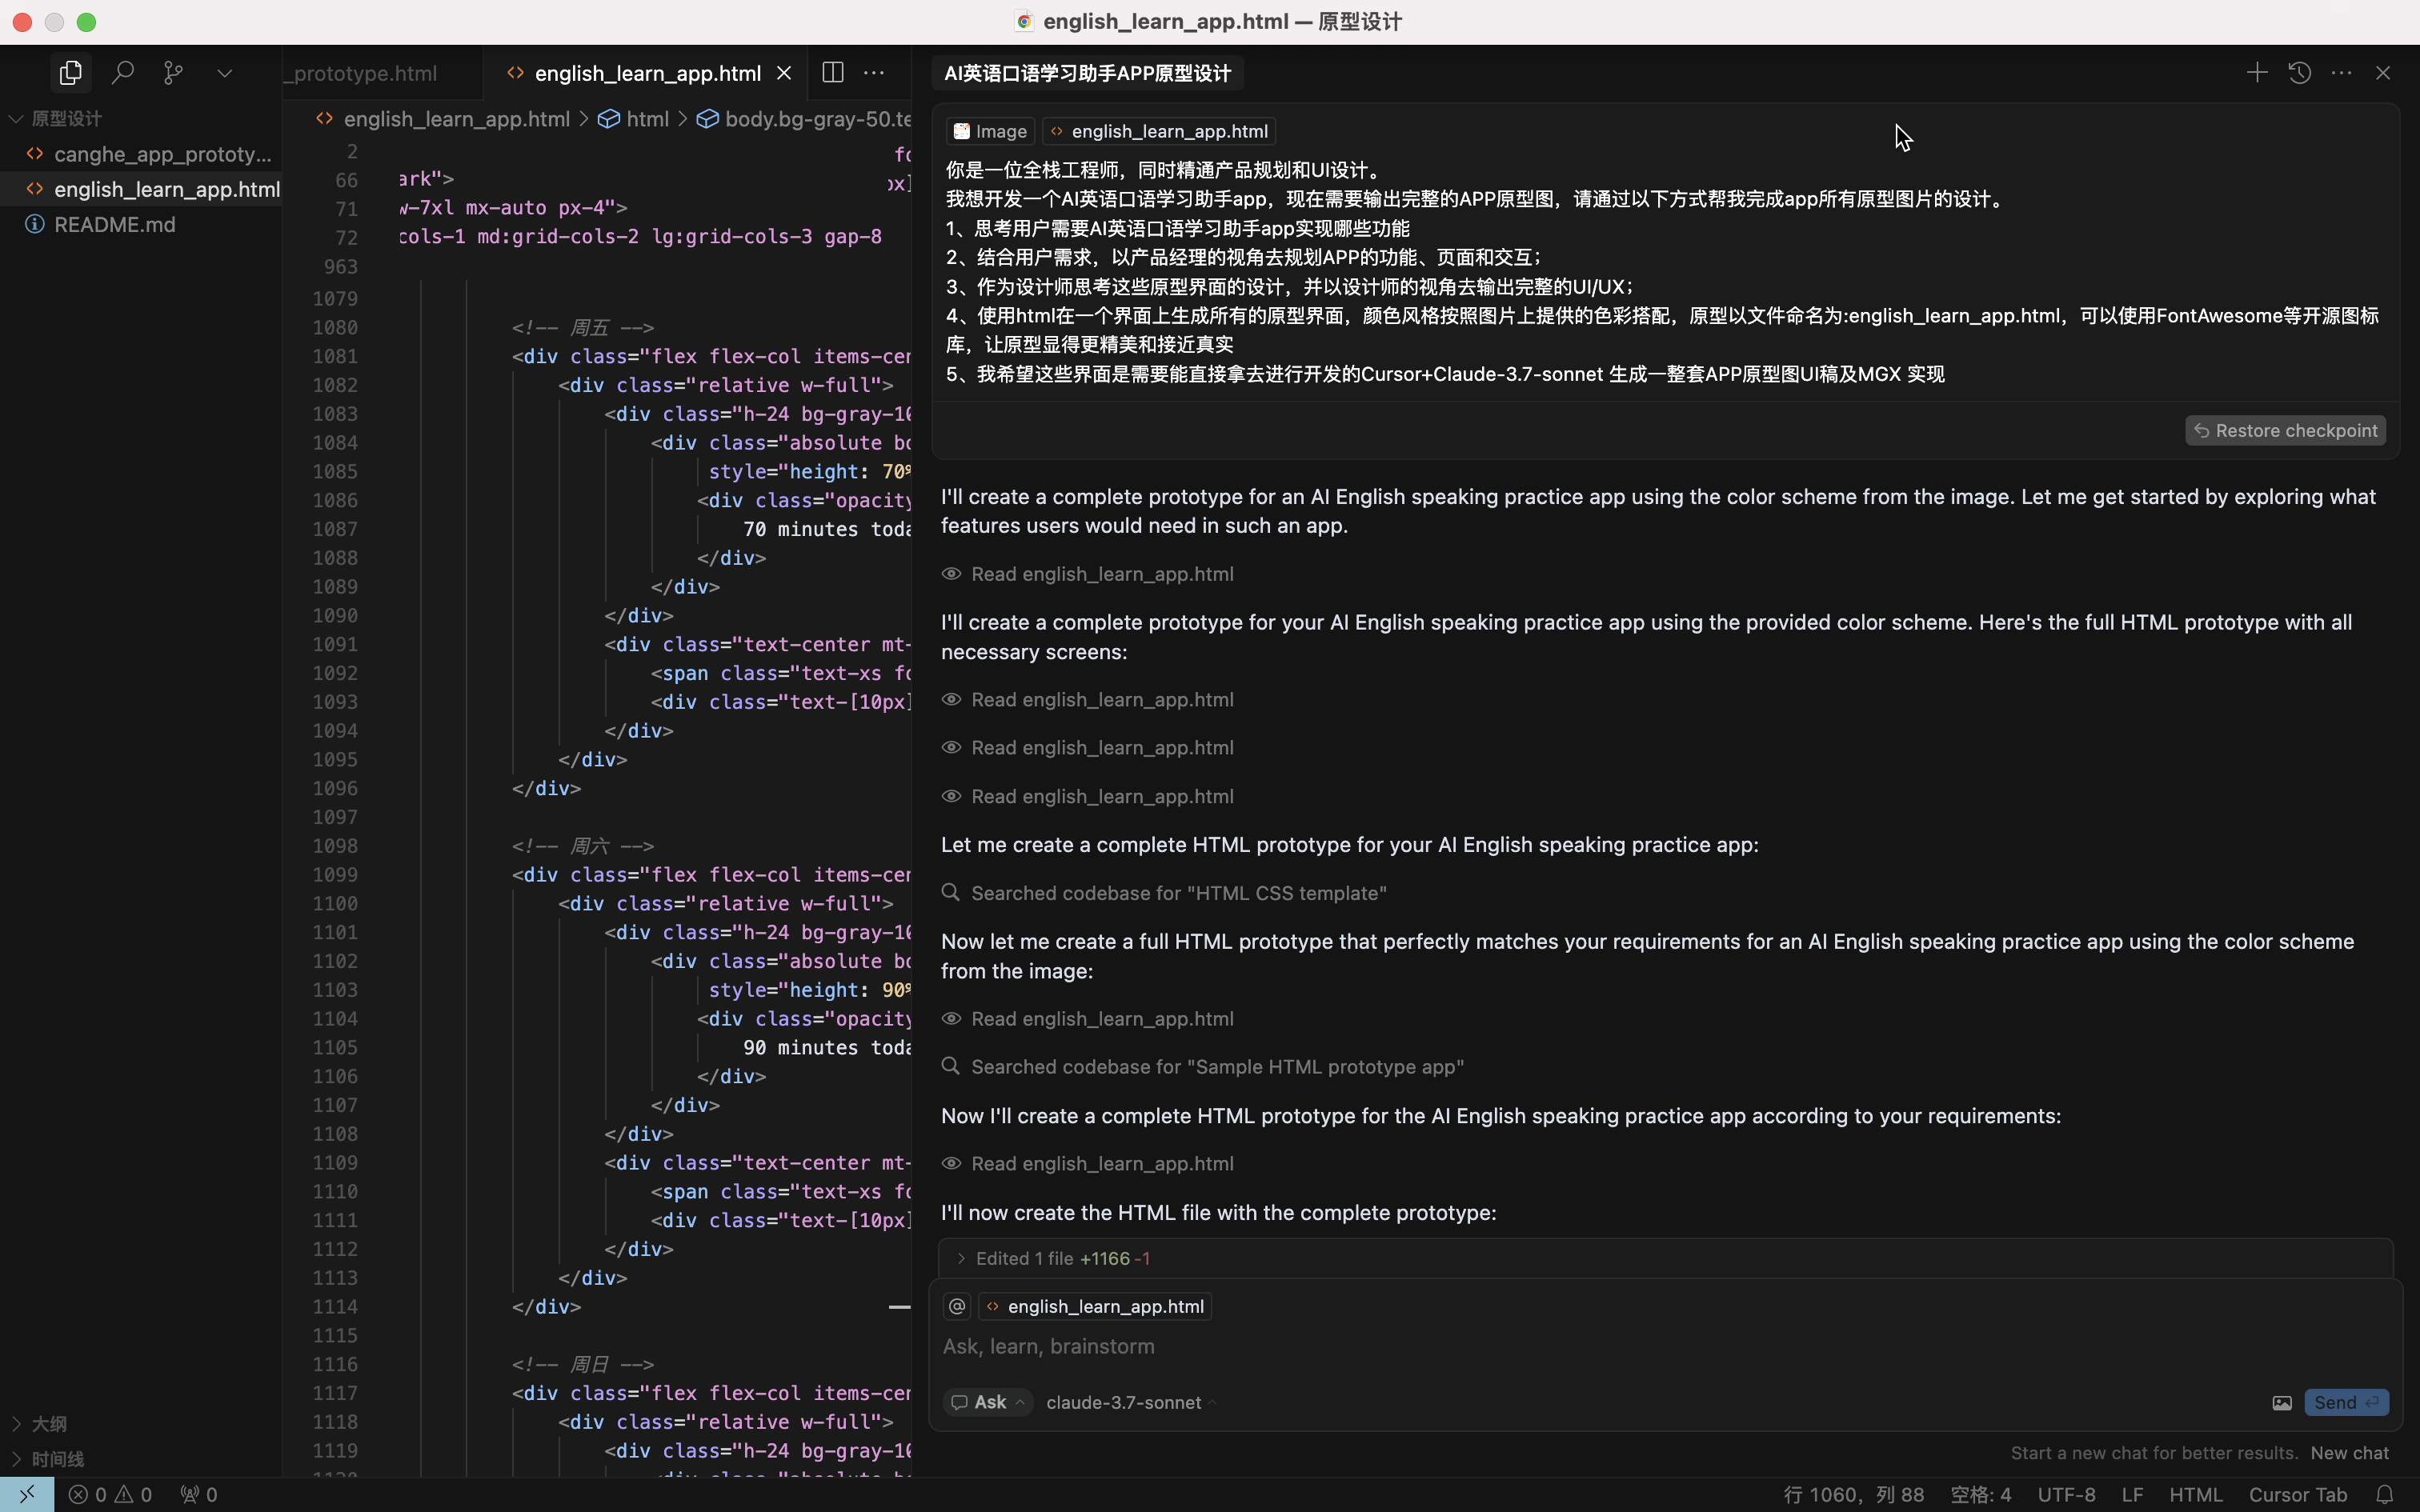Start a new chat with plus icon
Screen dimensions: 2420x1512
point(2256,73)
